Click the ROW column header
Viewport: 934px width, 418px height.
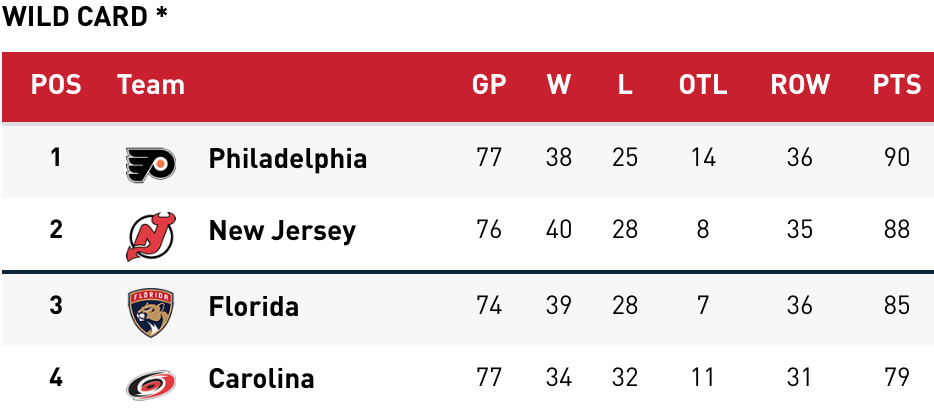(x=800, y=85)
